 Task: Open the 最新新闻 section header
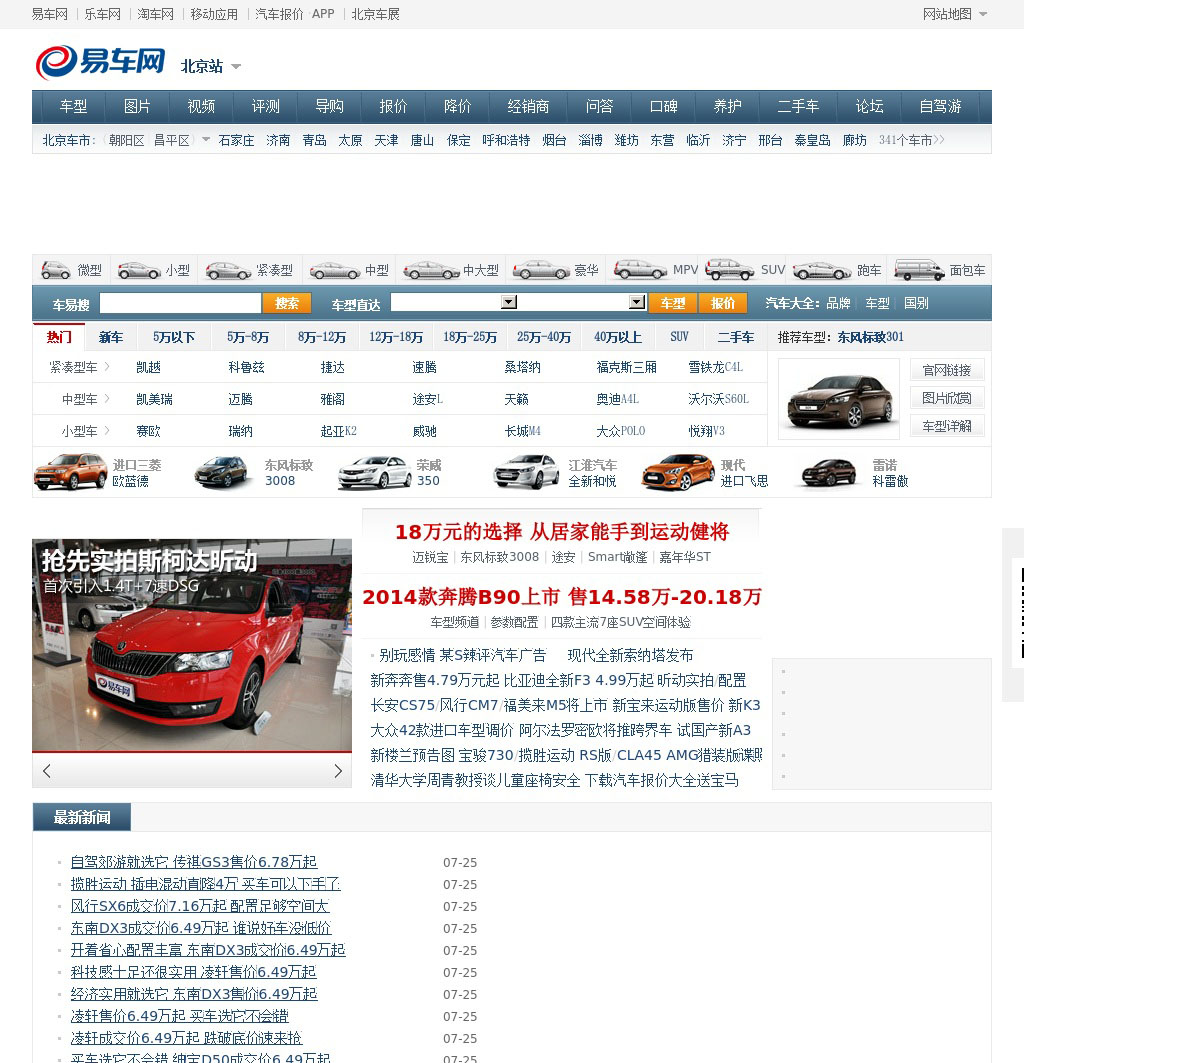(82, 817)
